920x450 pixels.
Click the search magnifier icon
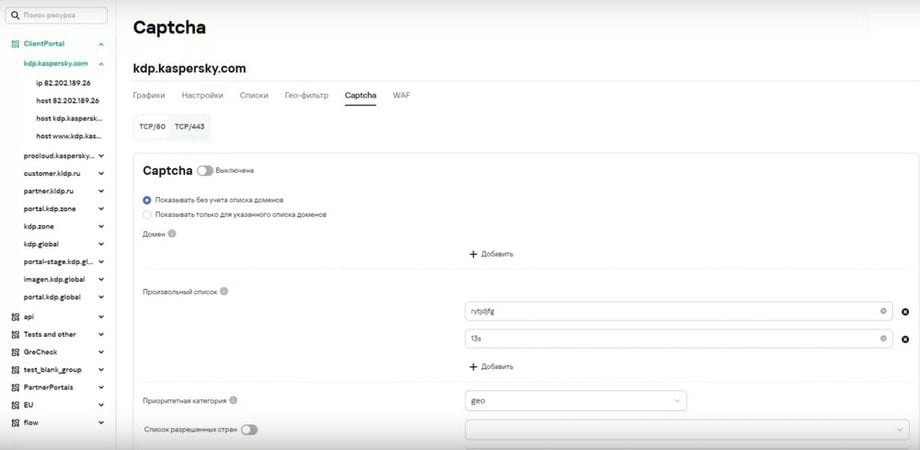[x=15, y=15]
